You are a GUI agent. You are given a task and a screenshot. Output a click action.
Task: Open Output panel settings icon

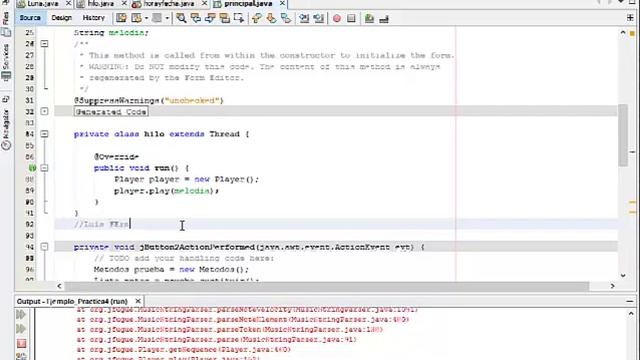pyautogui.click(x=21, y=356)
